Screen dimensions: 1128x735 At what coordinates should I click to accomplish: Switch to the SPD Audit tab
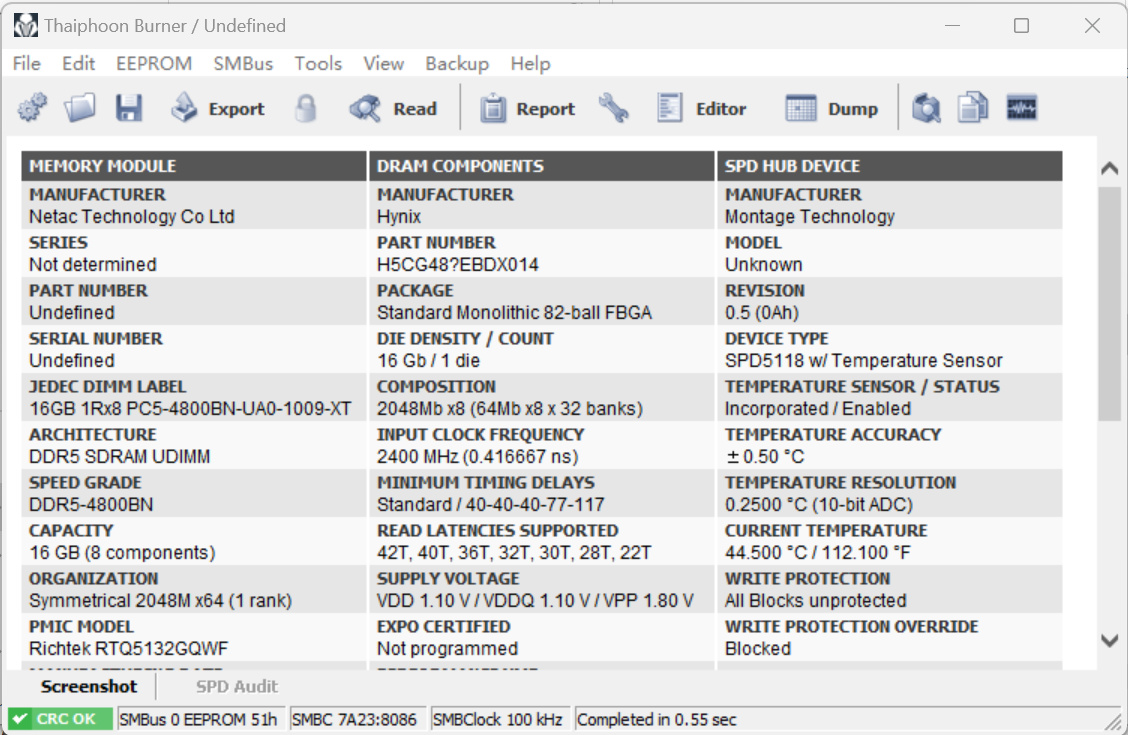coord(237,686)
